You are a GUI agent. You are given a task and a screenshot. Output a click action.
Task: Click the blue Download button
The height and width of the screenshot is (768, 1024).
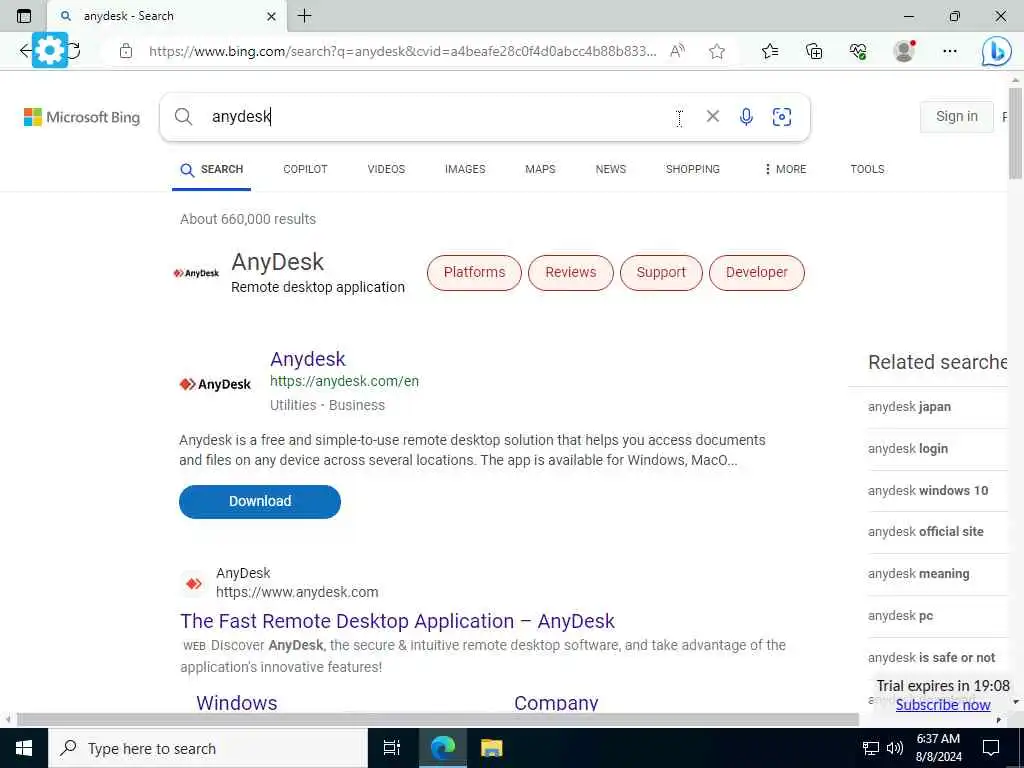[260, 502]
